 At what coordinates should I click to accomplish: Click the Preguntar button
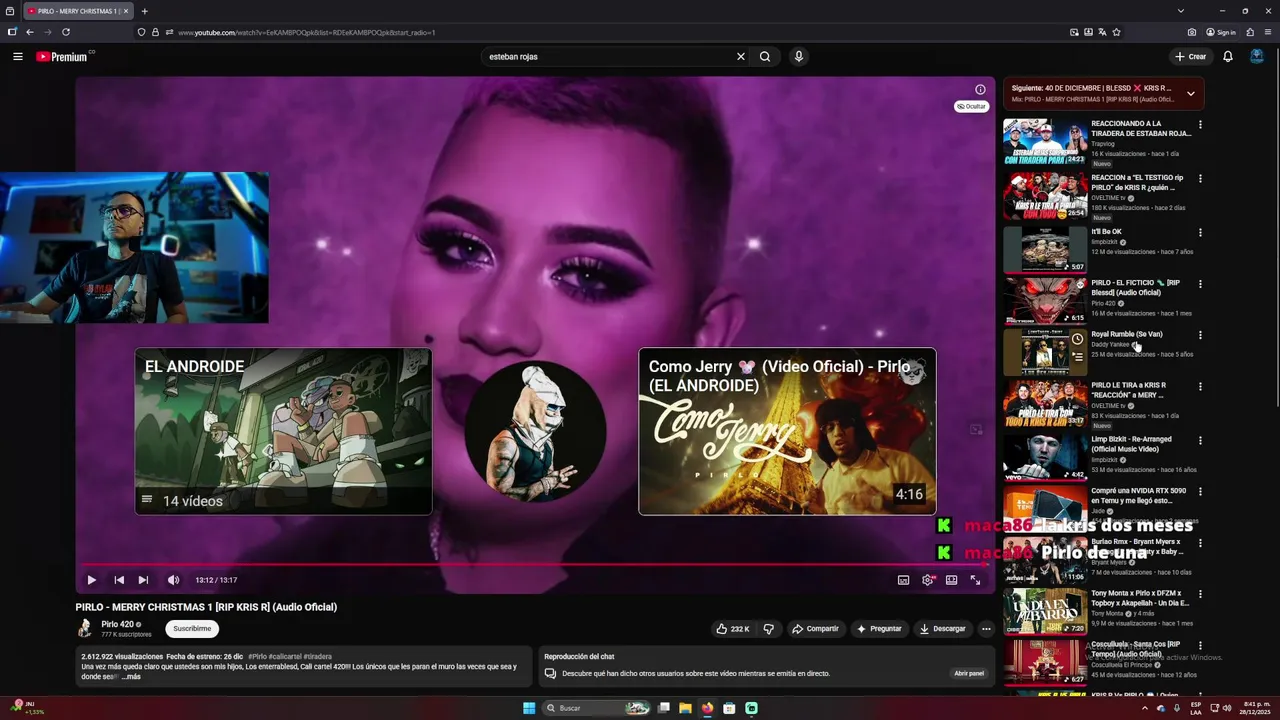click(879, 629)
